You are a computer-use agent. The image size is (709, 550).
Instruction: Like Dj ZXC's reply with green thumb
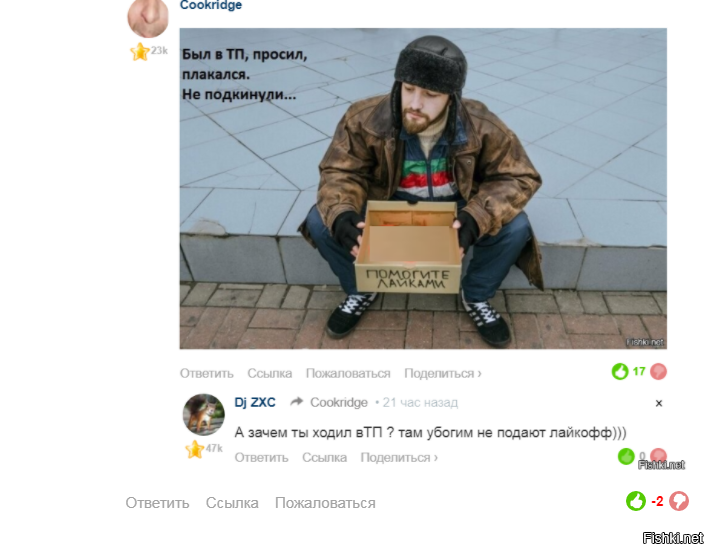click(626, 456)
